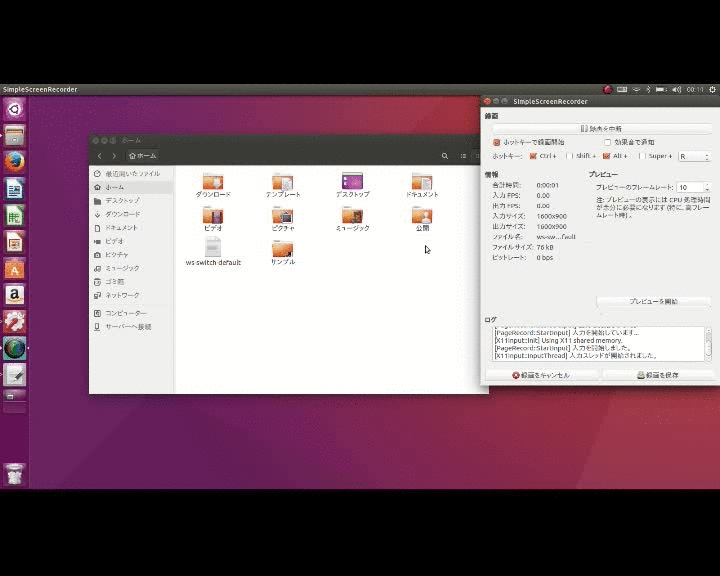Image resolution: width=720 pixels, height=576 pixels.
Task: Open the ピクチャ folder icon
Action: pos(283,215)
